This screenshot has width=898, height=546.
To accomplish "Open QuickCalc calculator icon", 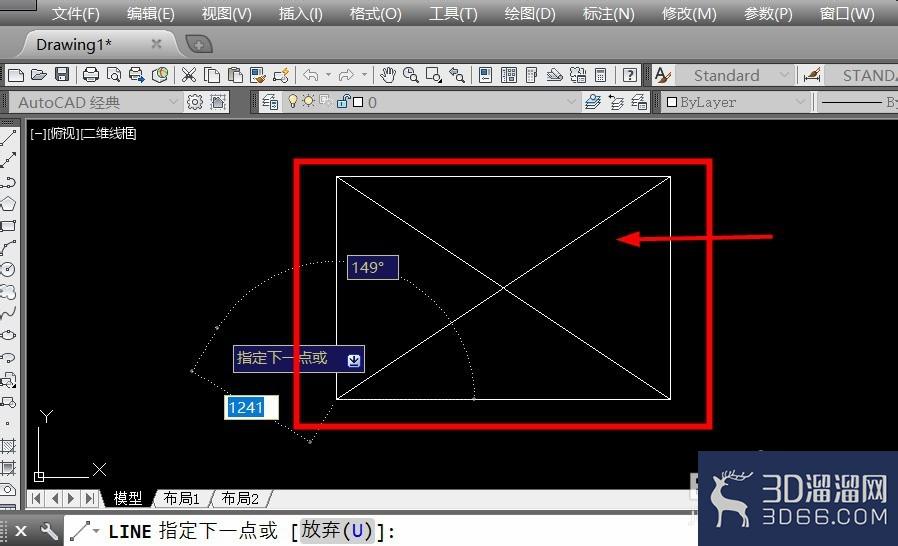I will coord(601,75).
